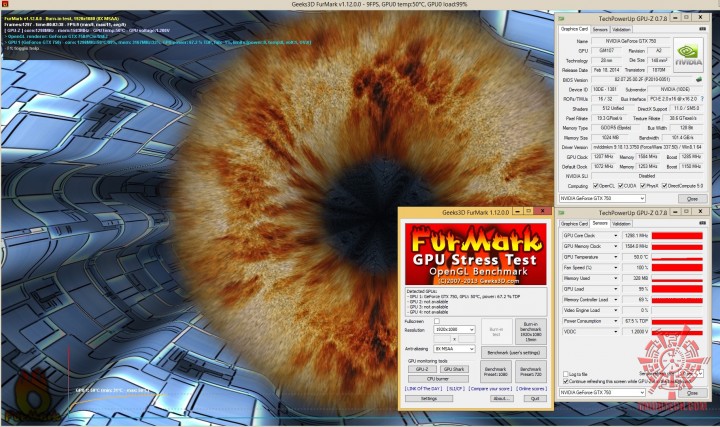
Task: Click the NVIDIA logo in GPU-Z
Action: click(688, 54)
